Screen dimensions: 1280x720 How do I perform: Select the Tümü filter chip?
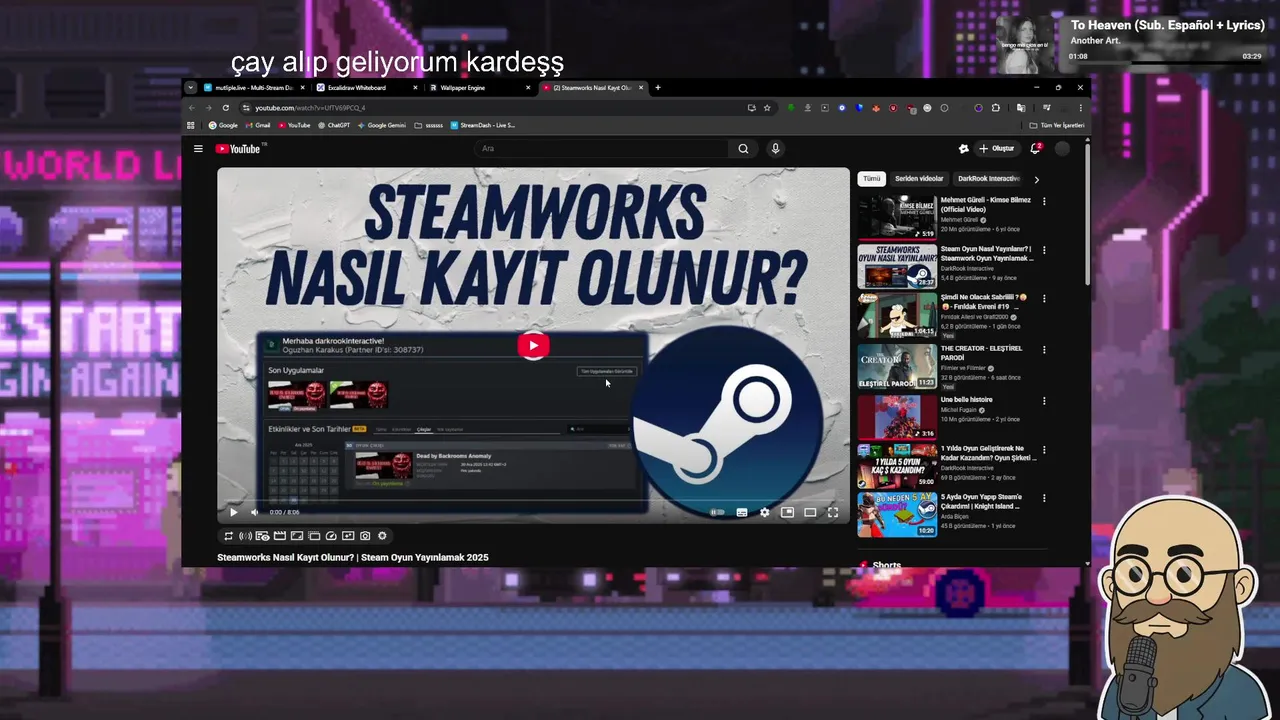tap(872, 179)
